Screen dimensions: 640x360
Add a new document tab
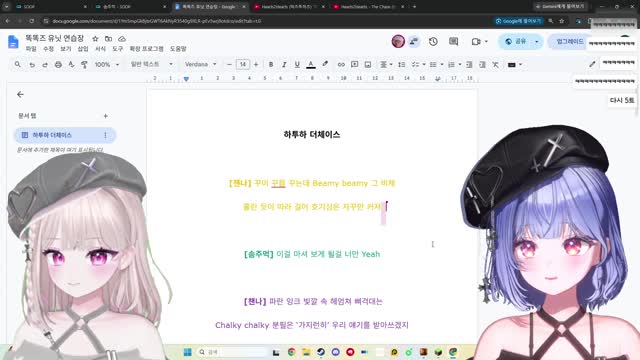pyautogui.click(x=106, y=116)
